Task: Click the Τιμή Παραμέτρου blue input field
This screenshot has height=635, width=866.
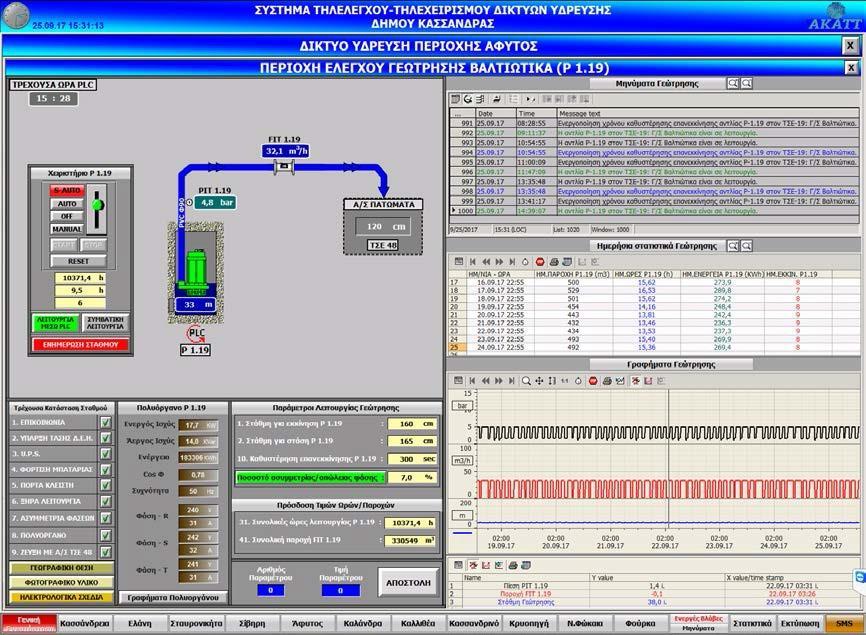Action: point(340,590)
